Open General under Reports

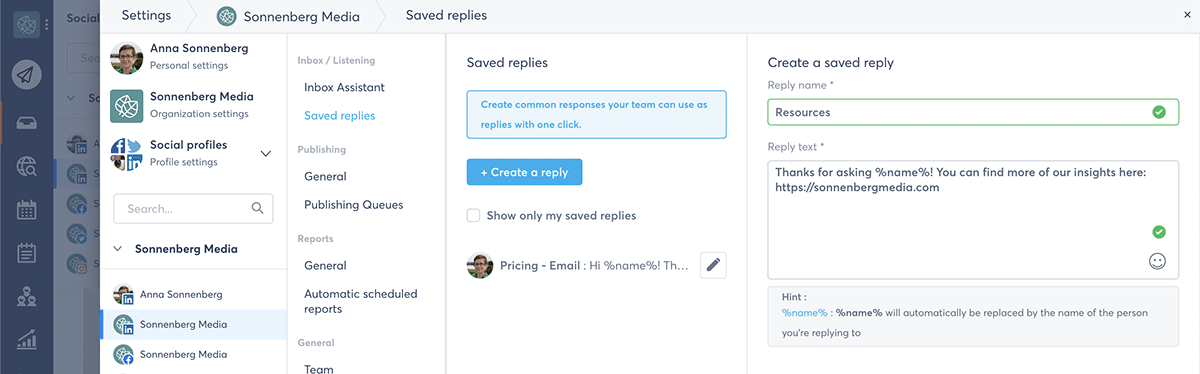coord(325,266)
